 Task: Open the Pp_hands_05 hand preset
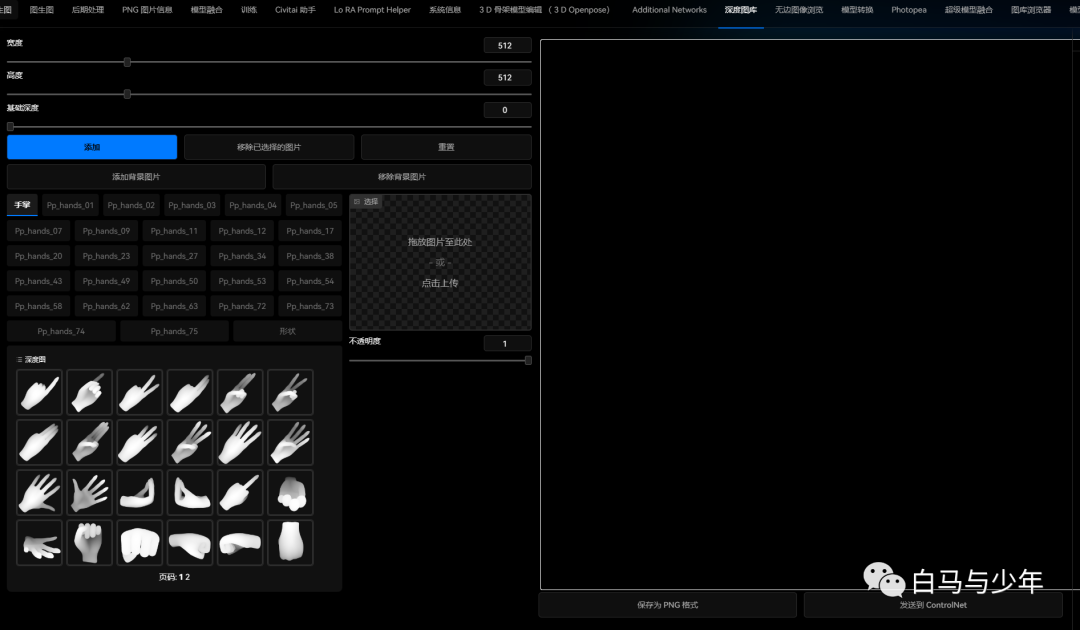point(313,205)
